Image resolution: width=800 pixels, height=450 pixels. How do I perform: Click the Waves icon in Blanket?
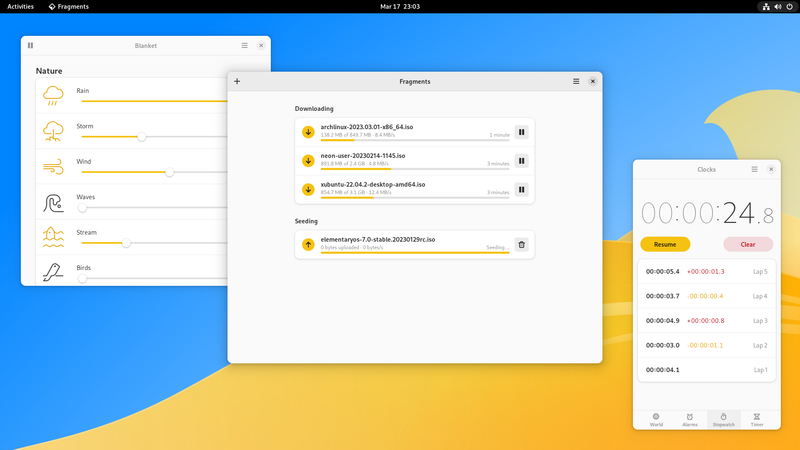[x=53, y=203]
